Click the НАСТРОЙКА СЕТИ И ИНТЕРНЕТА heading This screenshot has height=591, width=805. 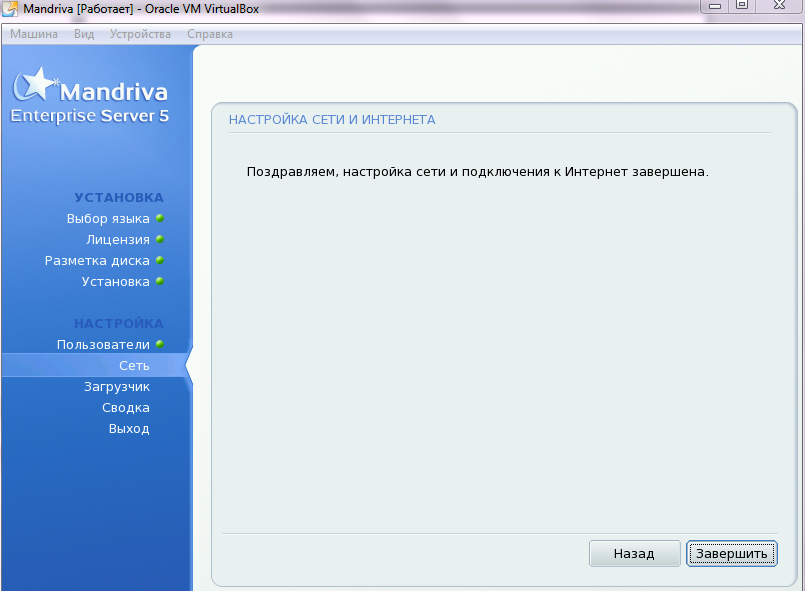coord(332,120)
